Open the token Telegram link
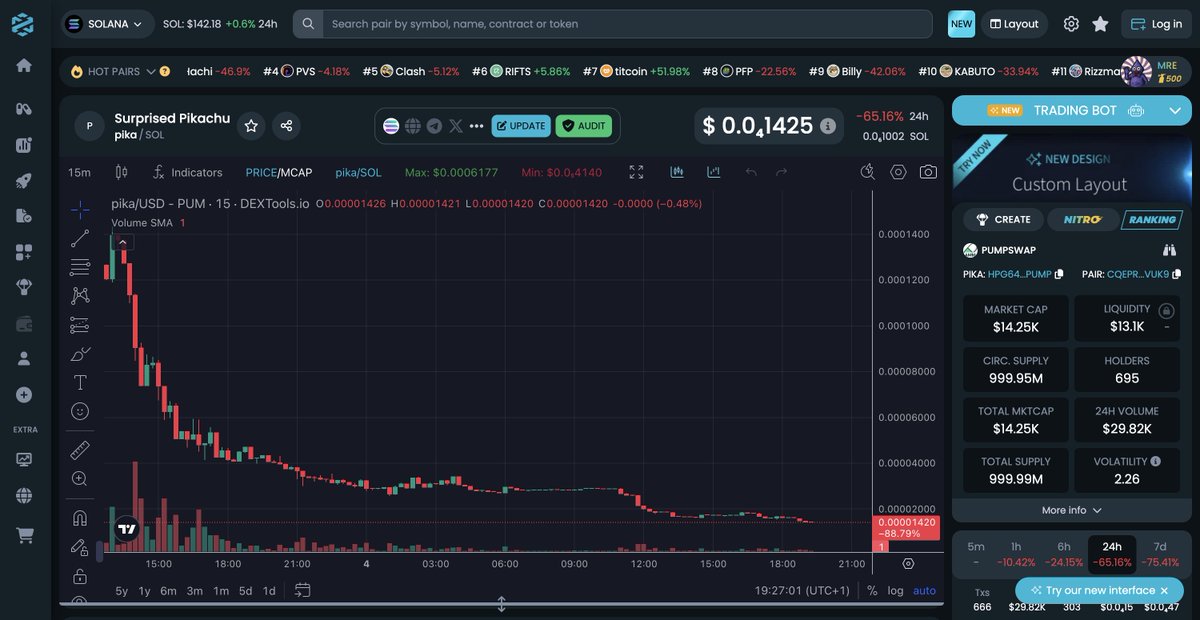The image size is (1200, 620). coord(434,126)
